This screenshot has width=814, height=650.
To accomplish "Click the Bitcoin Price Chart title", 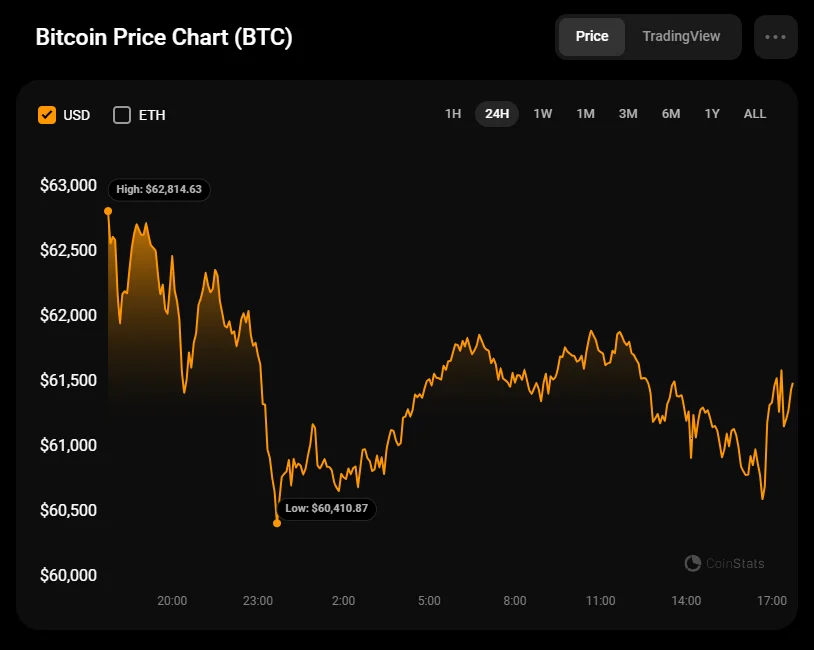I will pyautogui.click(x=164, y=37).
